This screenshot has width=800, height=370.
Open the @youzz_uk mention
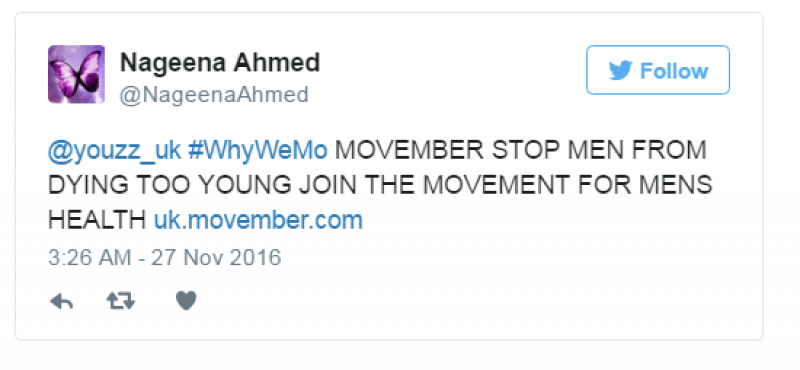tap(114, 151)
